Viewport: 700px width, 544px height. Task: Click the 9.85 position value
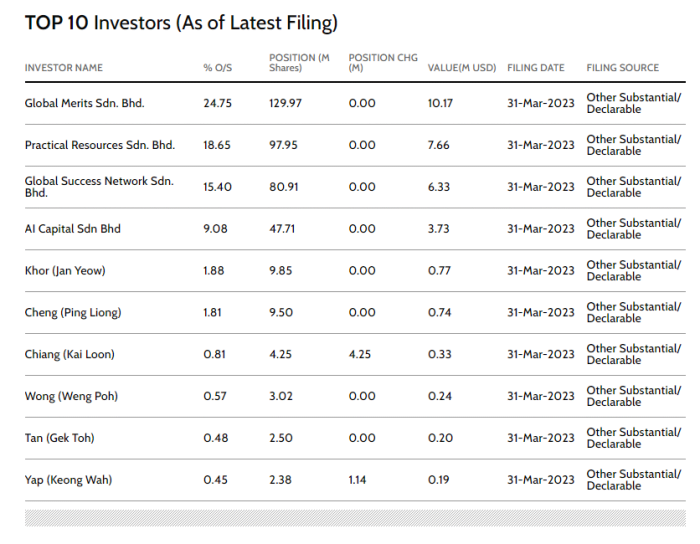pos(280,271)
